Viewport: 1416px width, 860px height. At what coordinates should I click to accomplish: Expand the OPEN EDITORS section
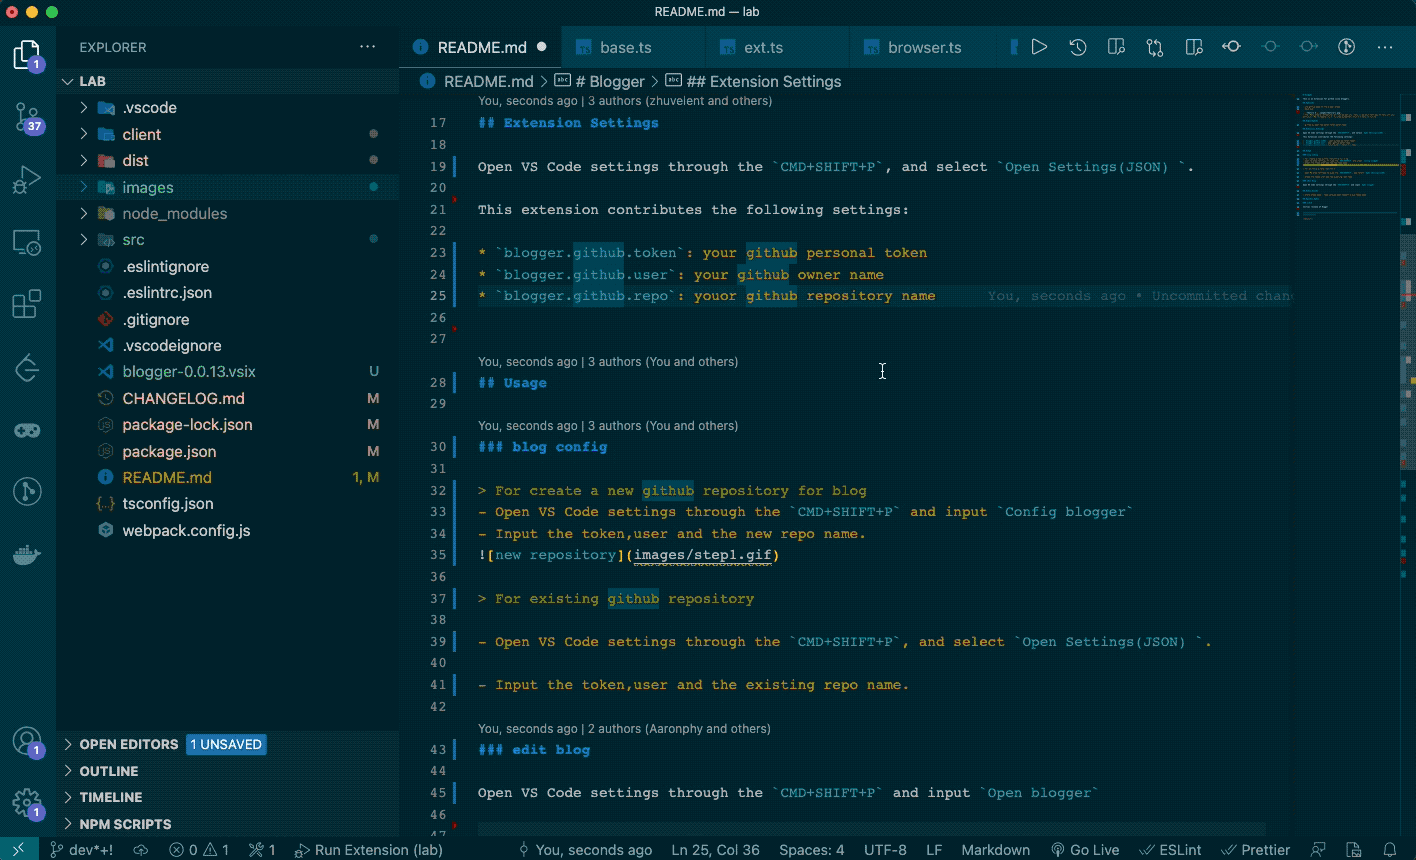click(228, 744)
